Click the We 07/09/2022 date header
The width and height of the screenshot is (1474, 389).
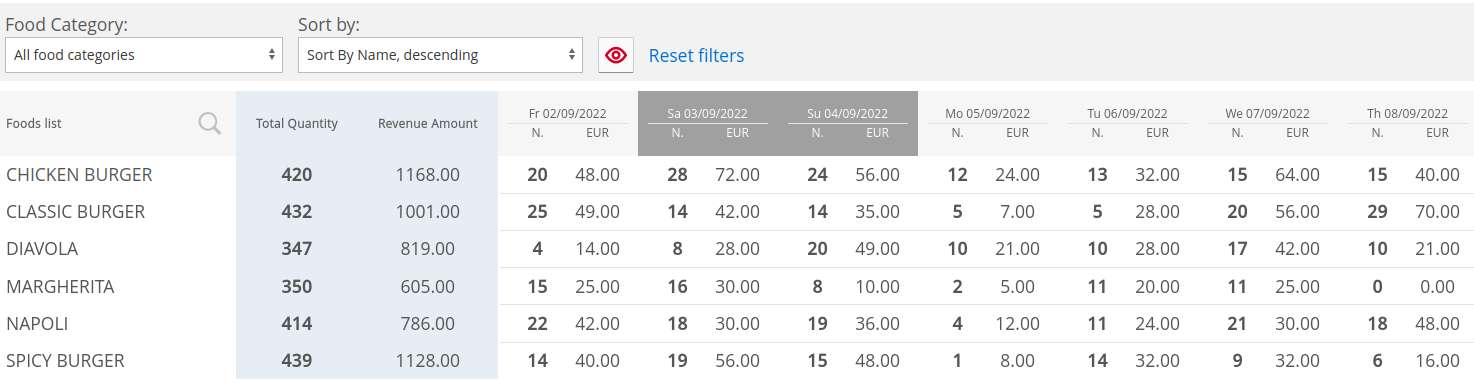coord(1267,114)
